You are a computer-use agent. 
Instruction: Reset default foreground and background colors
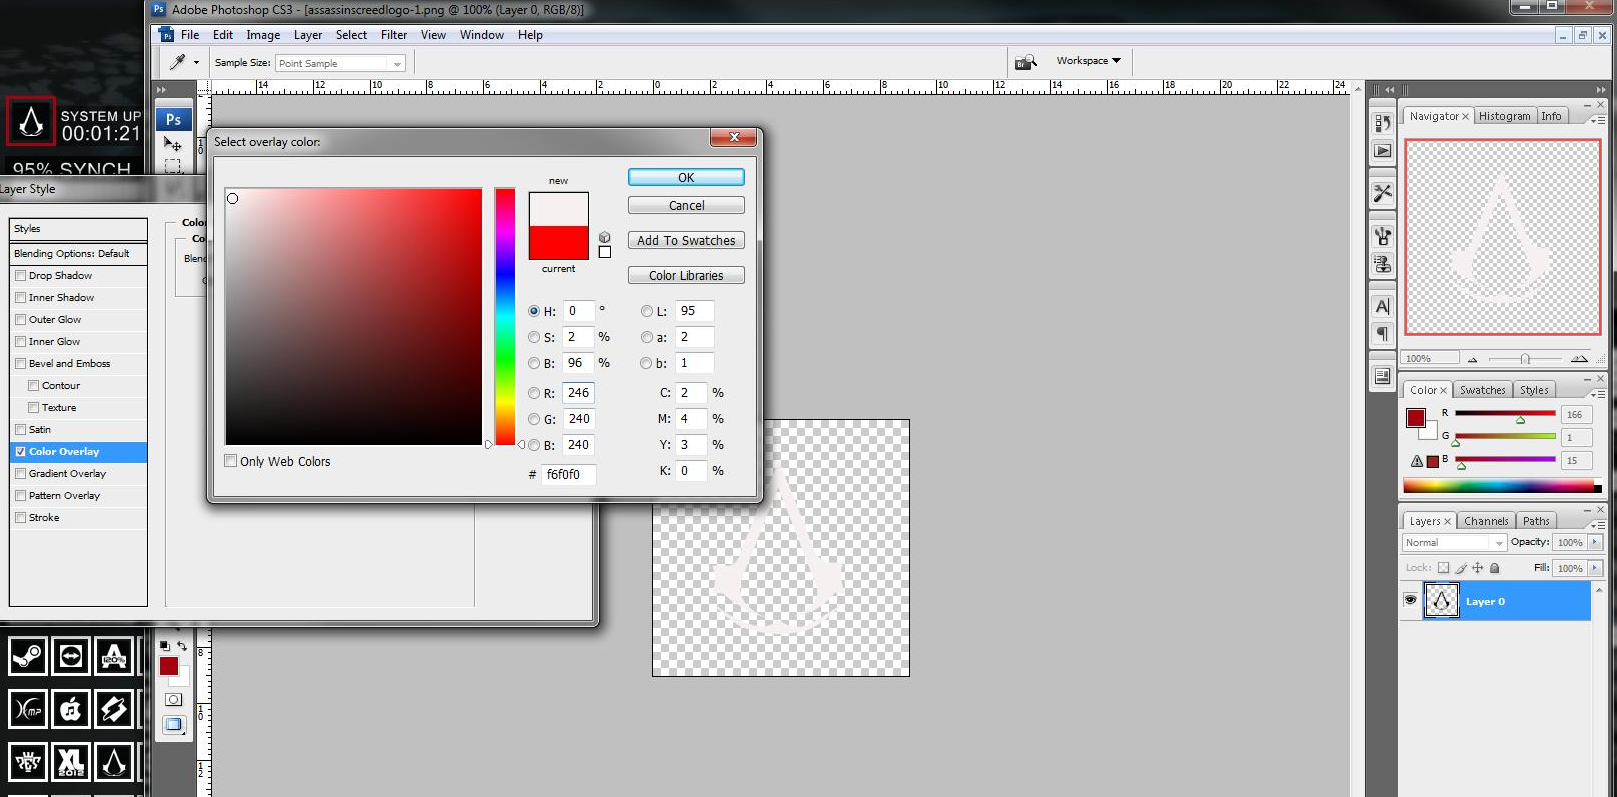tap(164, 646)
